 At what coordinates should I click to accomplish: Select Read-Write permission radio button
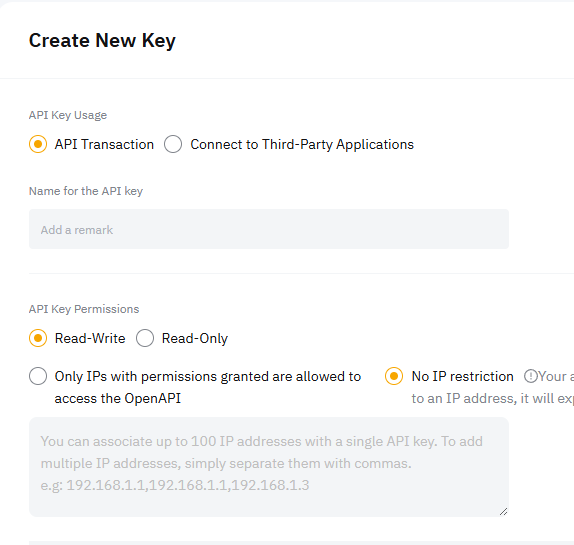[38, 338]
